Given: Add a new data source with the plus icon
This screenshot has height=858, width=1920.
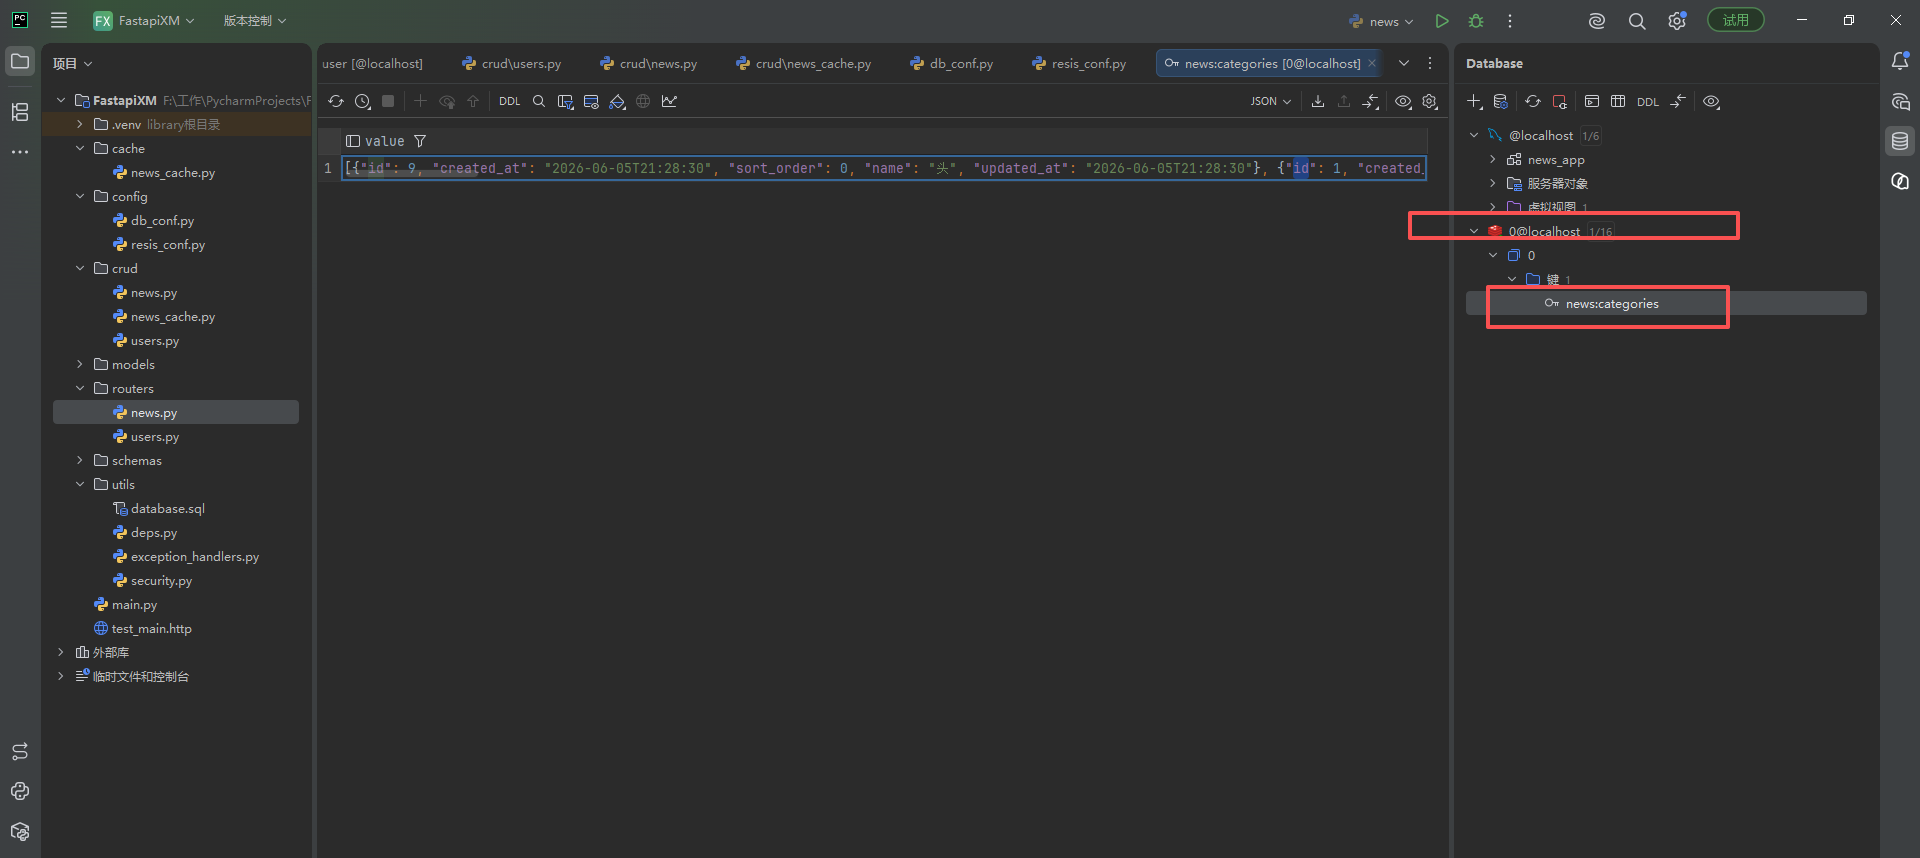Looking at the screenshot, I should tap(1474, 101).
